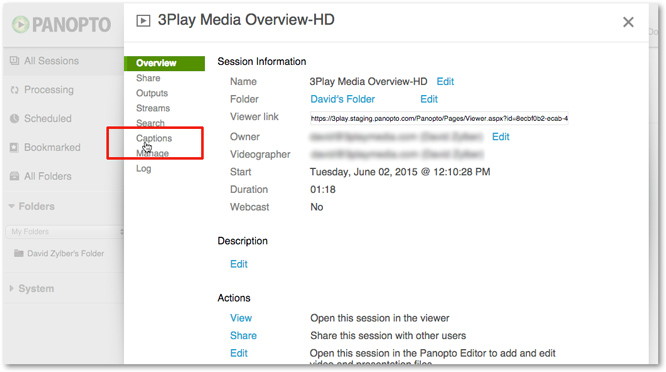Image resolution: width=666 pixels, height=372 pixels.
Task: Open the Captions tab
Action: coord(154,138)
